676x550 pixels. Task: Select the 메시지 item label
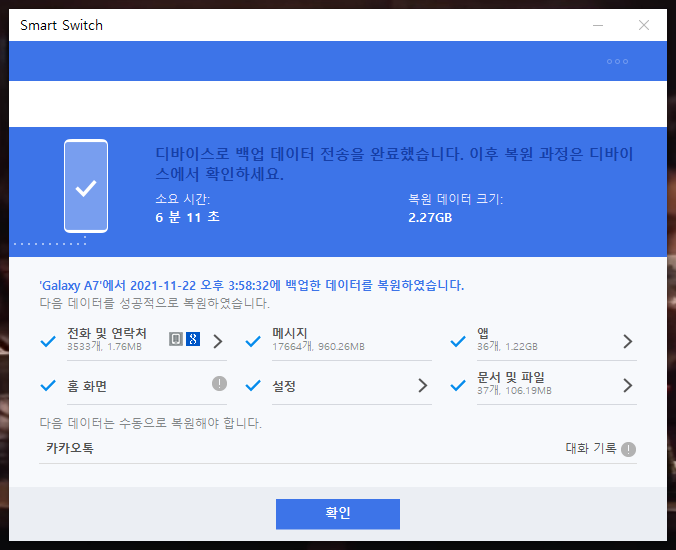[x=289, y=333]
